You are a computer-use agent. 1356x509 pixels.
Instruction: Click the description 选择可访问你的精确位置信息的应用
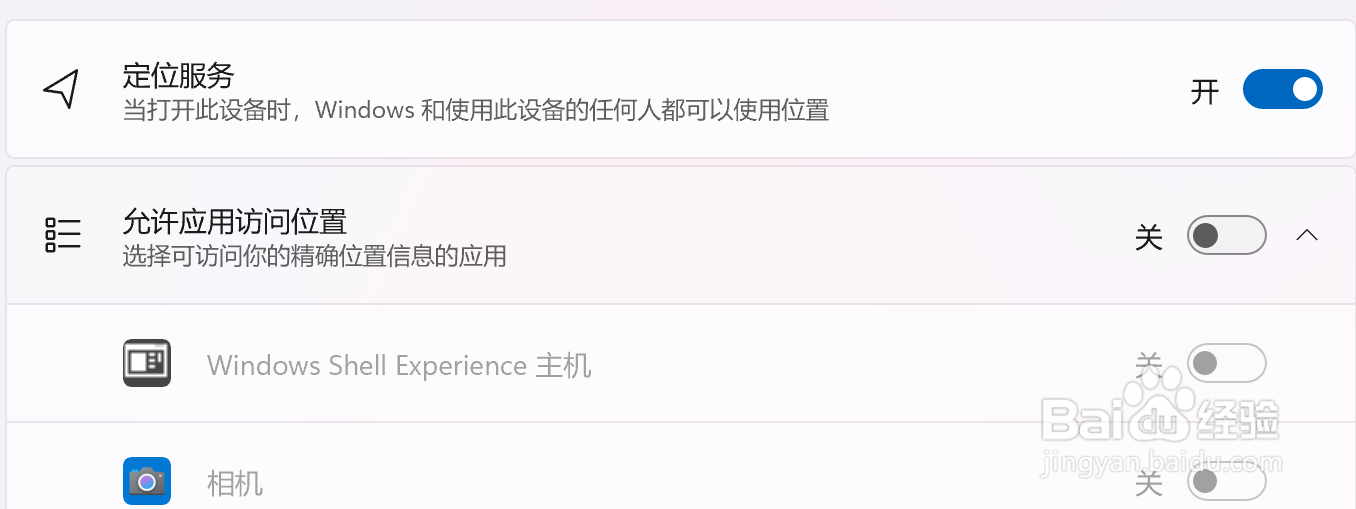[315, 257]
